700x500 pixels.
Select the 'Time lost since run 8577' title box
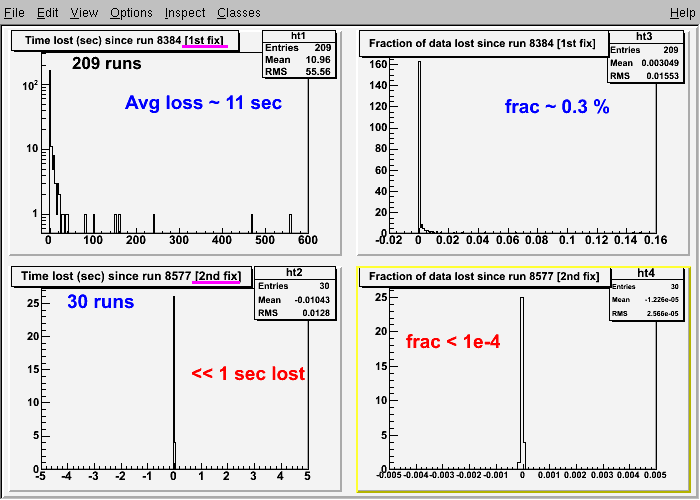point(132,276)
